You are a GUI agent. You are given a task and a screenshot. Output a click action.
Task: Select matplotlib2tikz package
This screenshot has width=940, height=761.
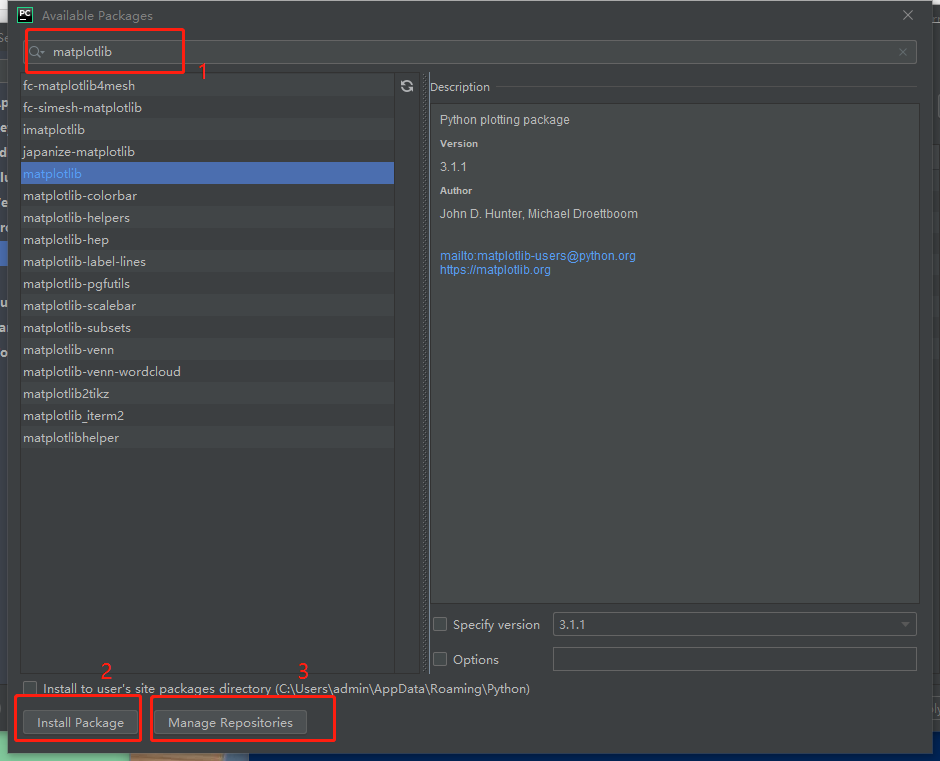pos(207,393)
